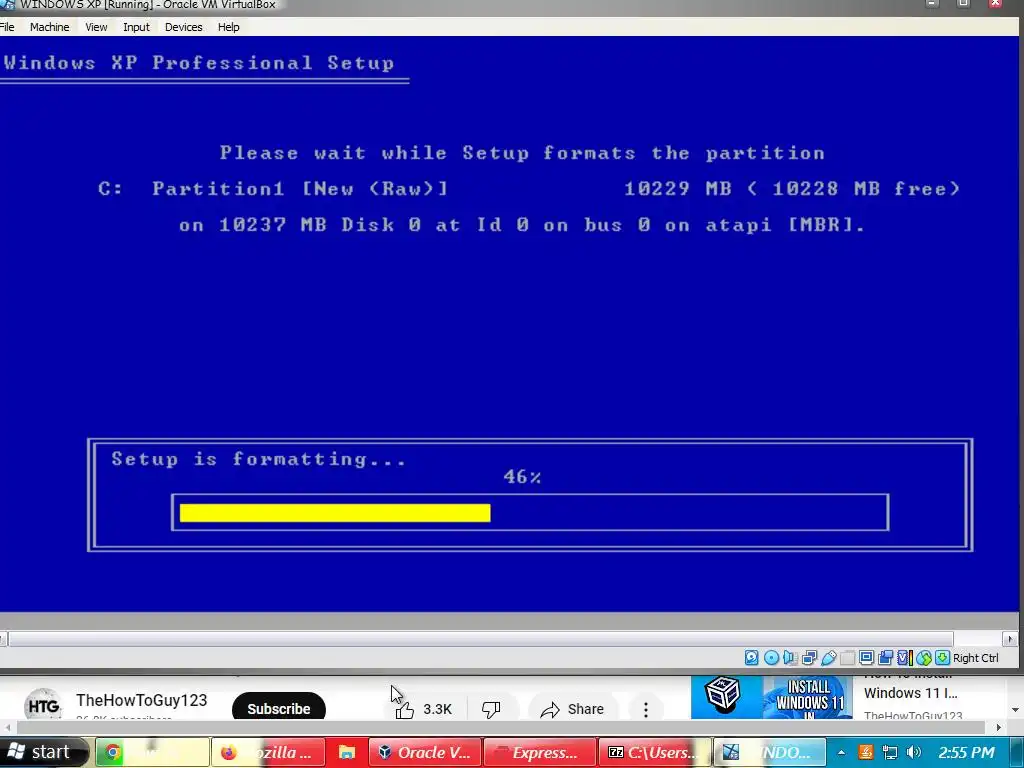Click the CPU virtualization status indicator
The height and width of the screenshot is (768, 1024).
[905, 658]
